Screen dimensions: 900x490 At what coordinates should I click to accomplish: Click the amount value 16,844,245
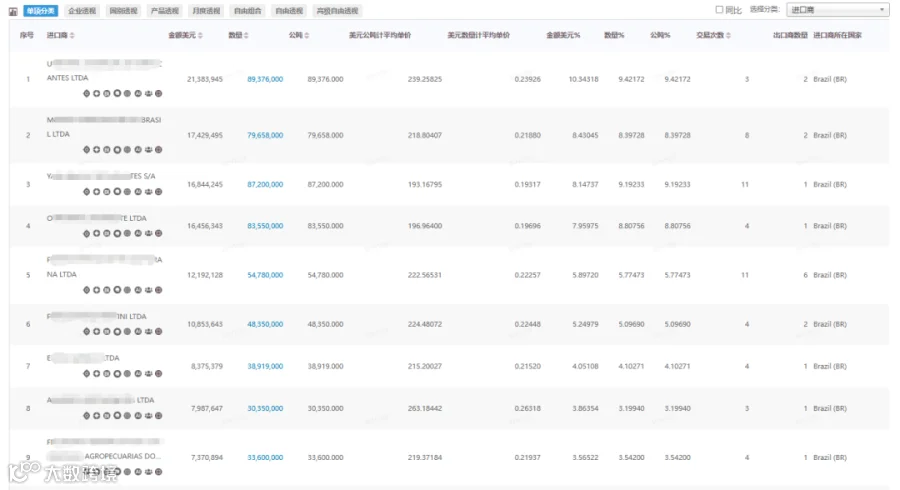[205, 184]
